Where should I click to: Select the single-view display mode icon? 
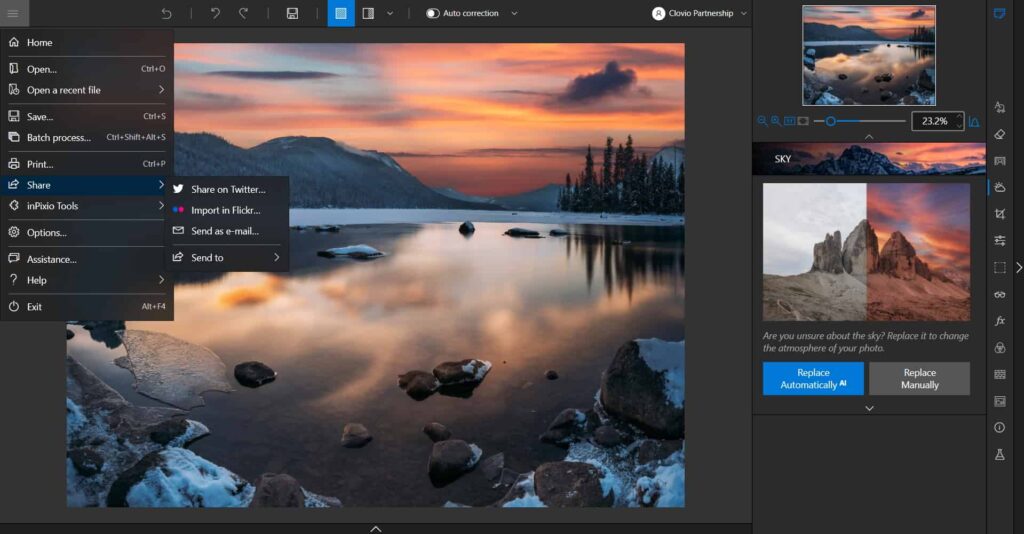click(341, 13)
